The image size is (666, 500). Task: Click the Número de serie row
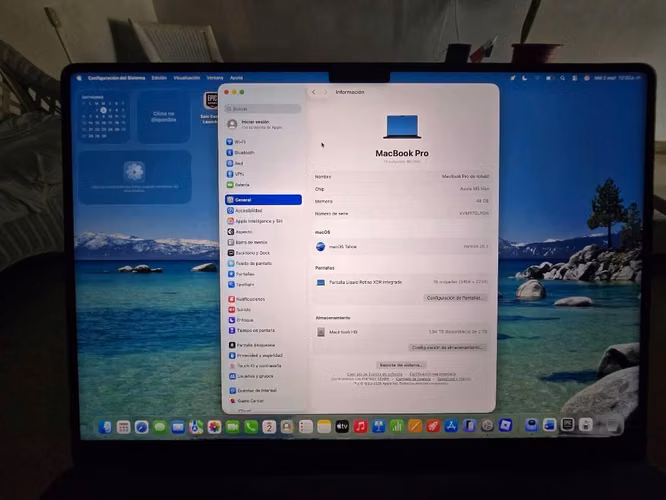tap(401, 213)
